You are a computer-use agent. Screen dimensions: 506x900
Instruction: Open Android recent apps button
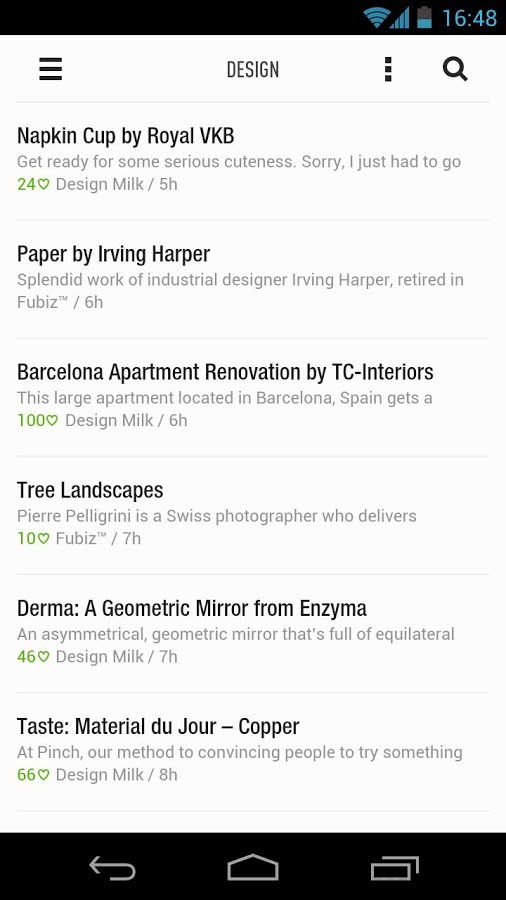pos(395,867)
